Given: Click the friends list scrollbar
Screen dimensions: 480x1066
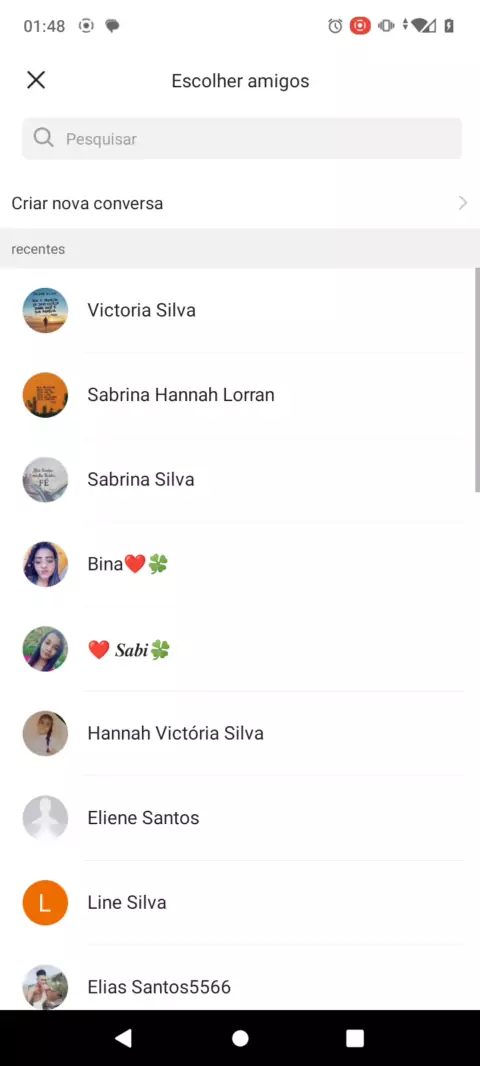Looking at the screenshot, I should pos(477,379).
